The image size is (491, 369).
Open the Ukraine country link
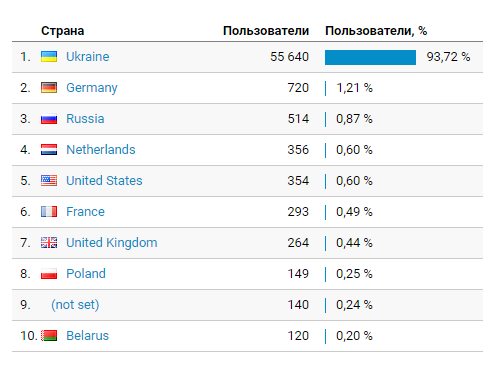click(x=88, y=57)
